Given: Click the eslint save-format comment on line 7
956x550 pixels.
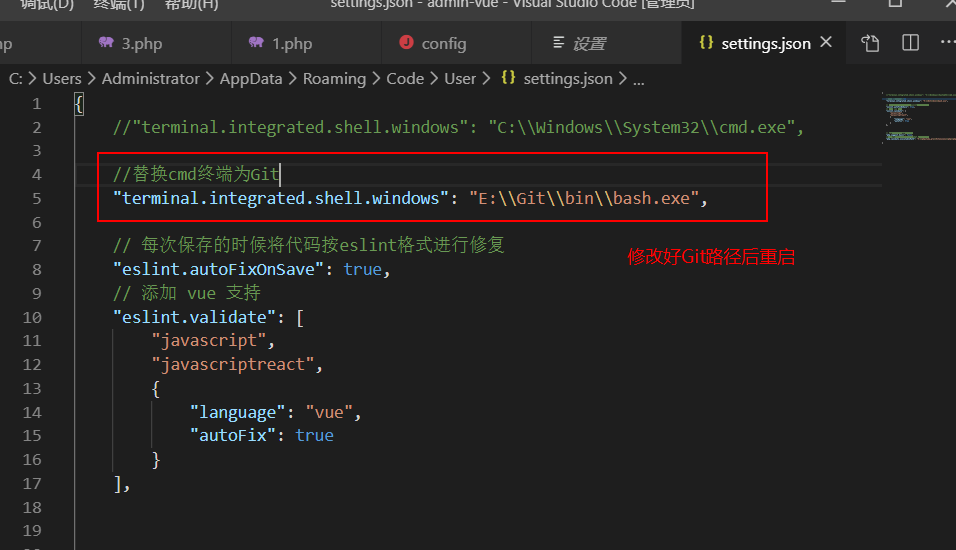Looking at the screenshot, I should (x=309, y=246).
